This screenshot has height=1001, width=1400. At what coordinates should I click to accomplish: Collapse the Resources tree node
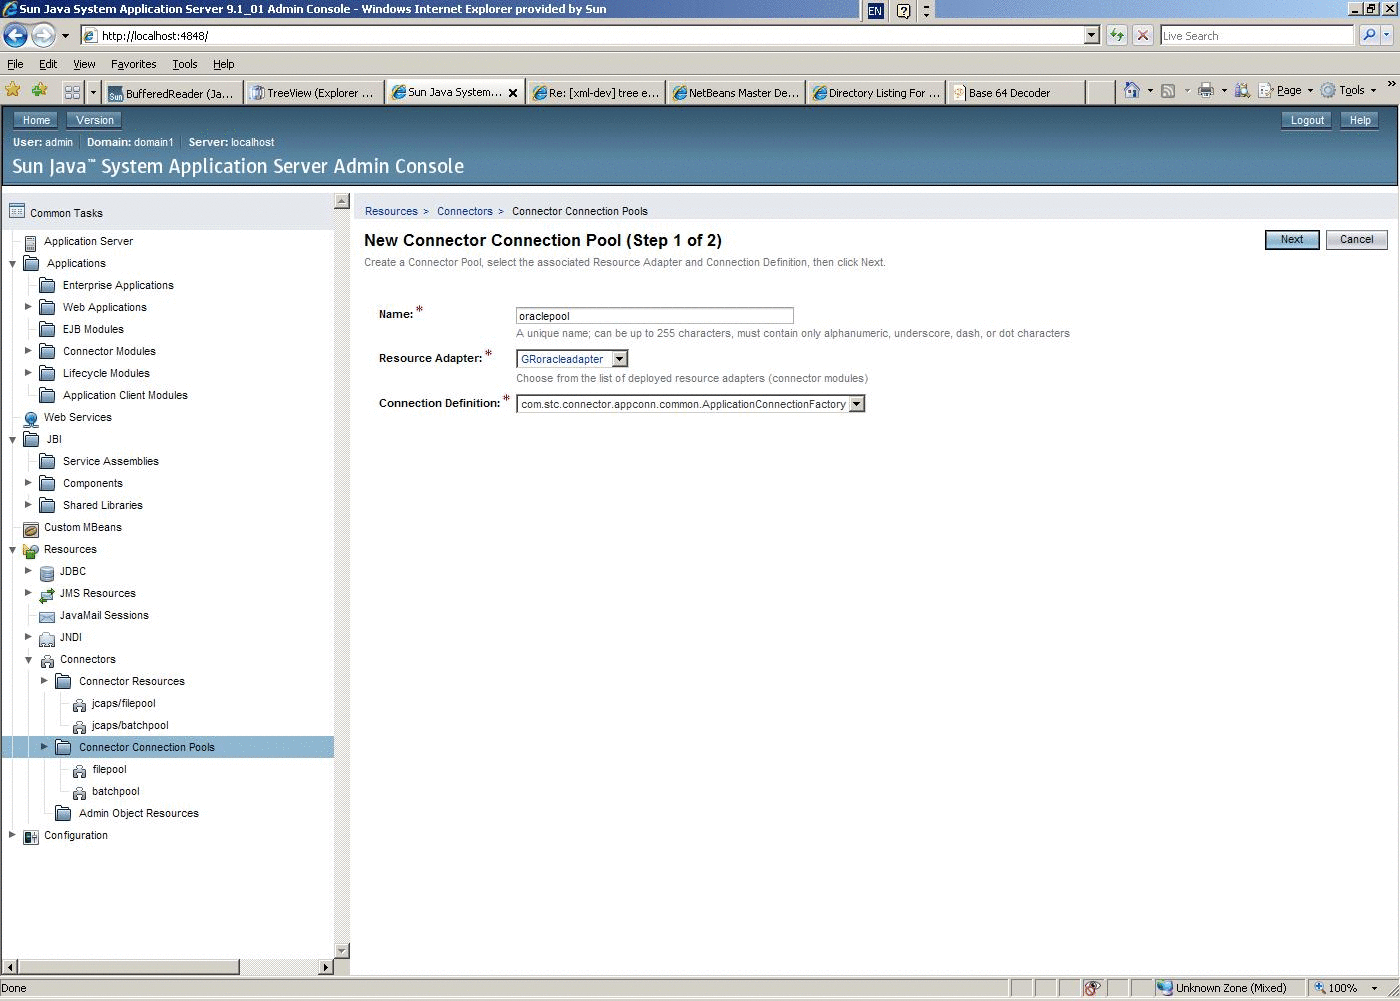(13, 550)
